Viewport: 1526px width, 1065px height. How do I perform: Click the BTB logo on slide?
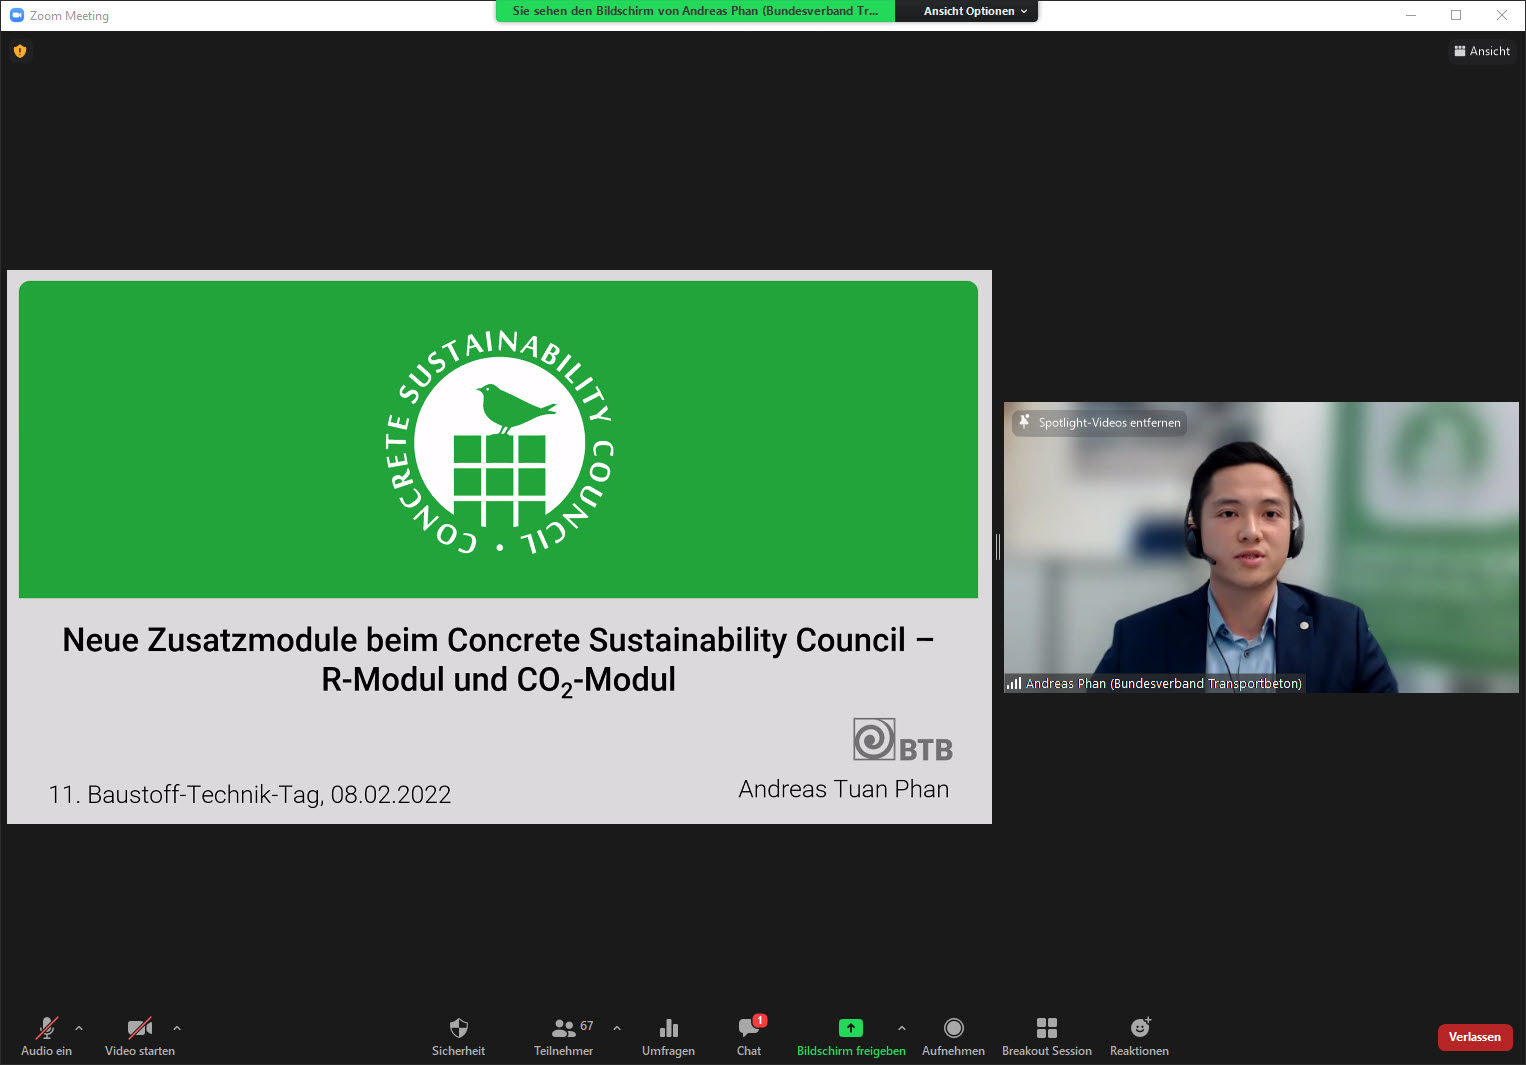(902, 740)
